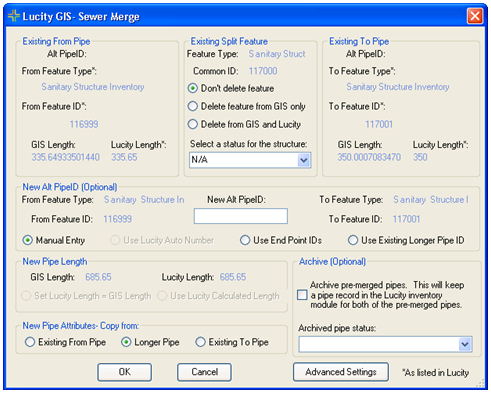Click Lucity Length value 350

pyautogui.click(x=420, y=157)
